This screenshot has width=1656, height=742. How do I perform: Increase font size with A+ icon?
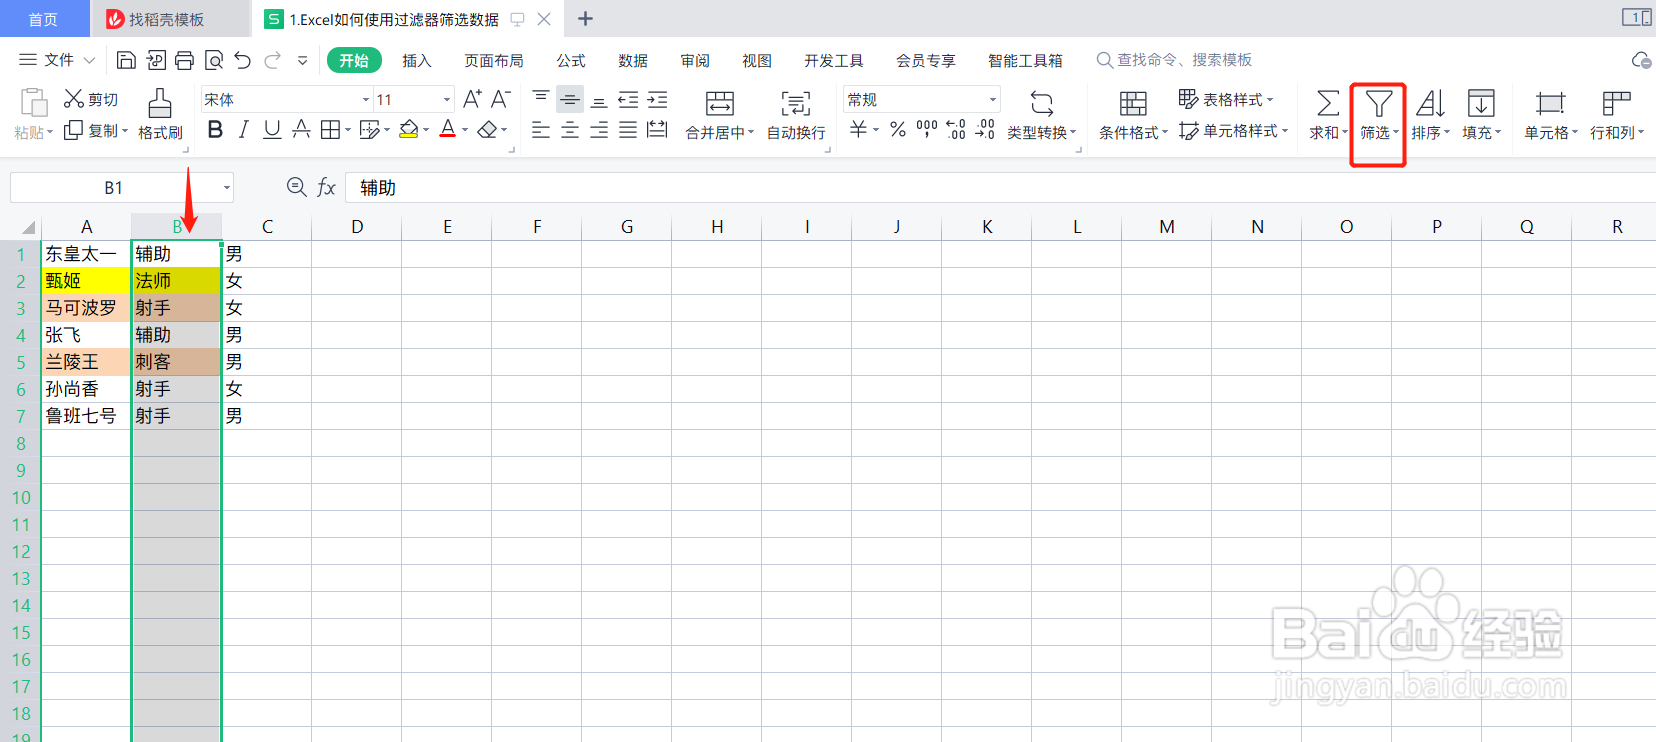point(473,99)
